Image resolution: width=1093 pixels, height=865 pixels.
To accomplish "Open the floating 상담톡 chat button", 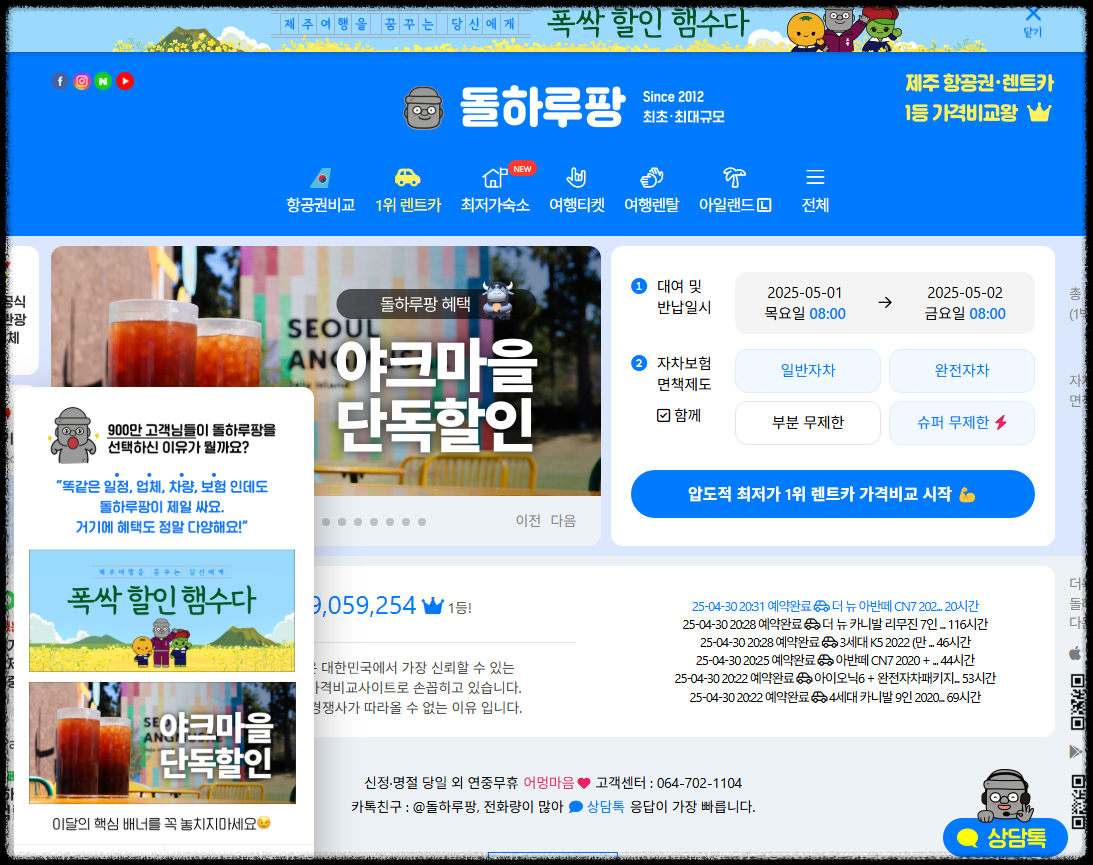I will pyautogui.click(x=1004, y=837).
